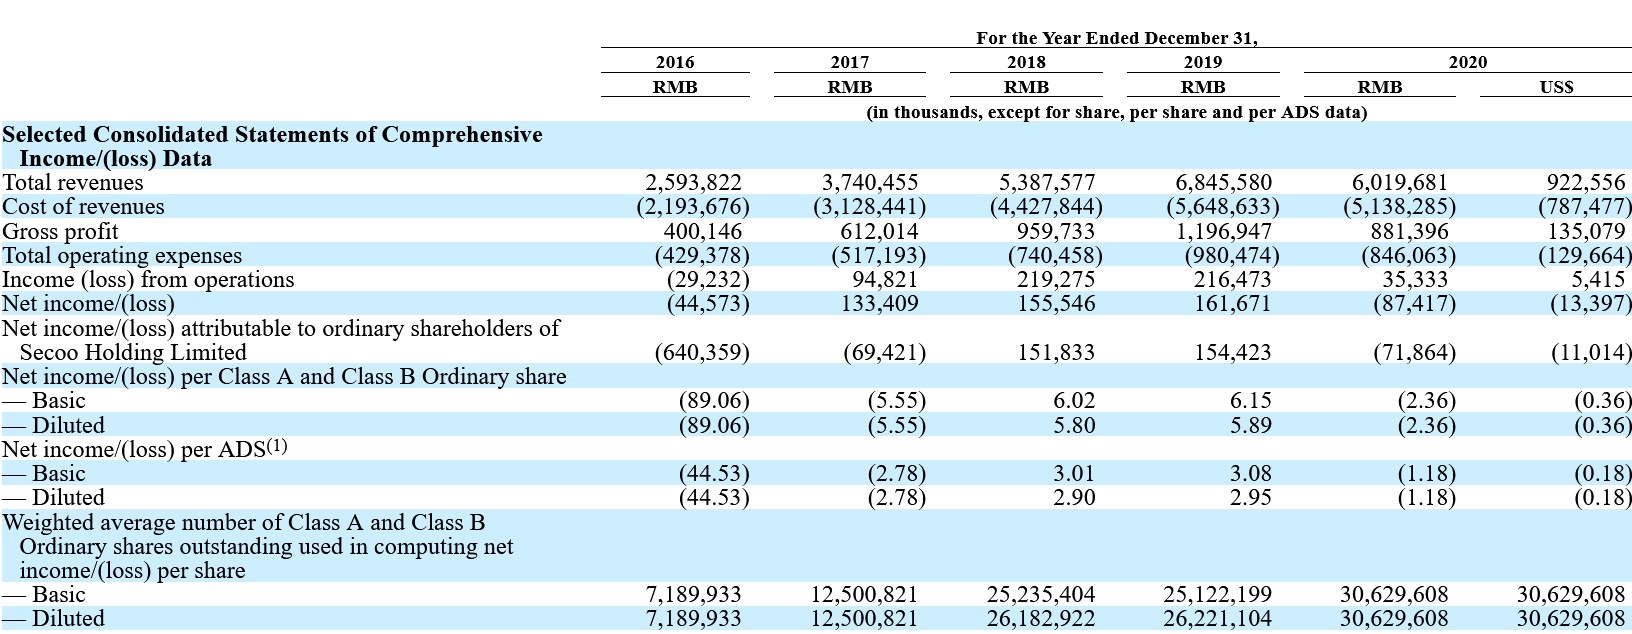Image resolution: width=1632 pixels, height=634 pixels.
Task: Click the 2018 column heading
Action: pyautogui.click(x=1026, y=62)
